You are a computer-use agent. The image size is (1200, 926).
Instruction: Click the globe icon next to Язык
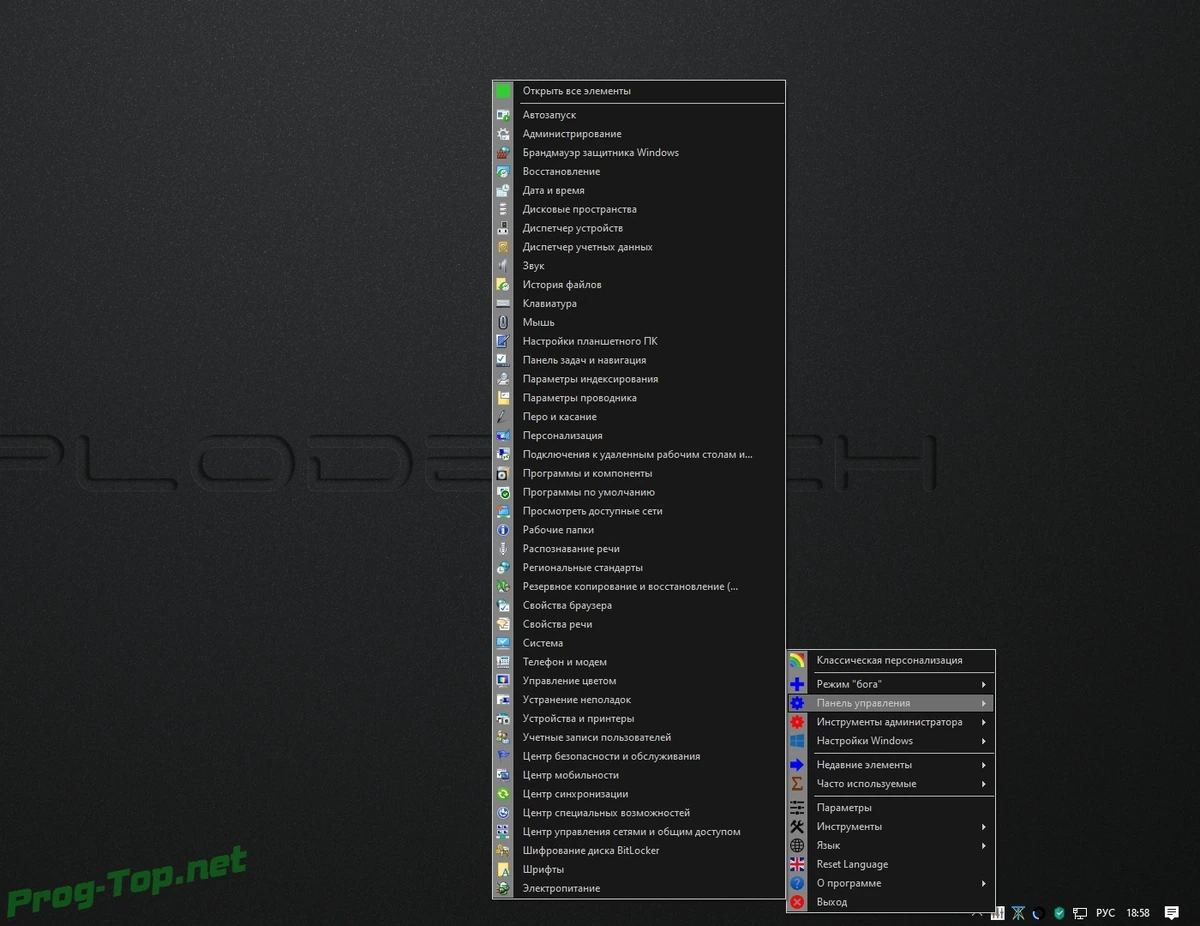tap(797, 846)
